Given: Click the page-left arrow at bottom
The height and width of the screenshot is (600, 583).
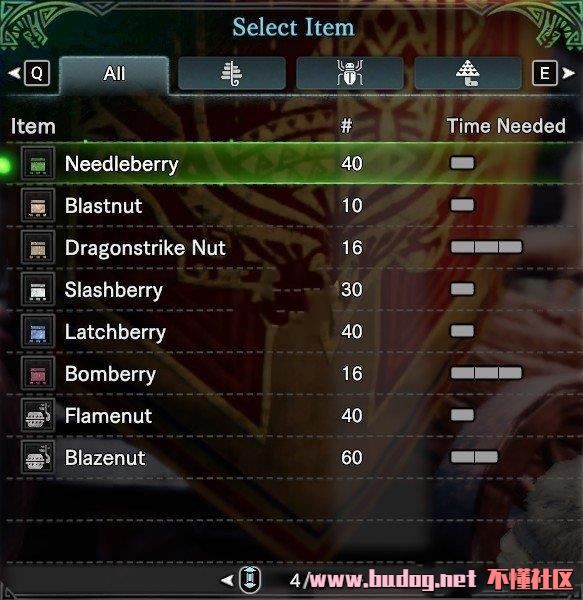Looking at the screenshot, I should click(x=227, y=580).
